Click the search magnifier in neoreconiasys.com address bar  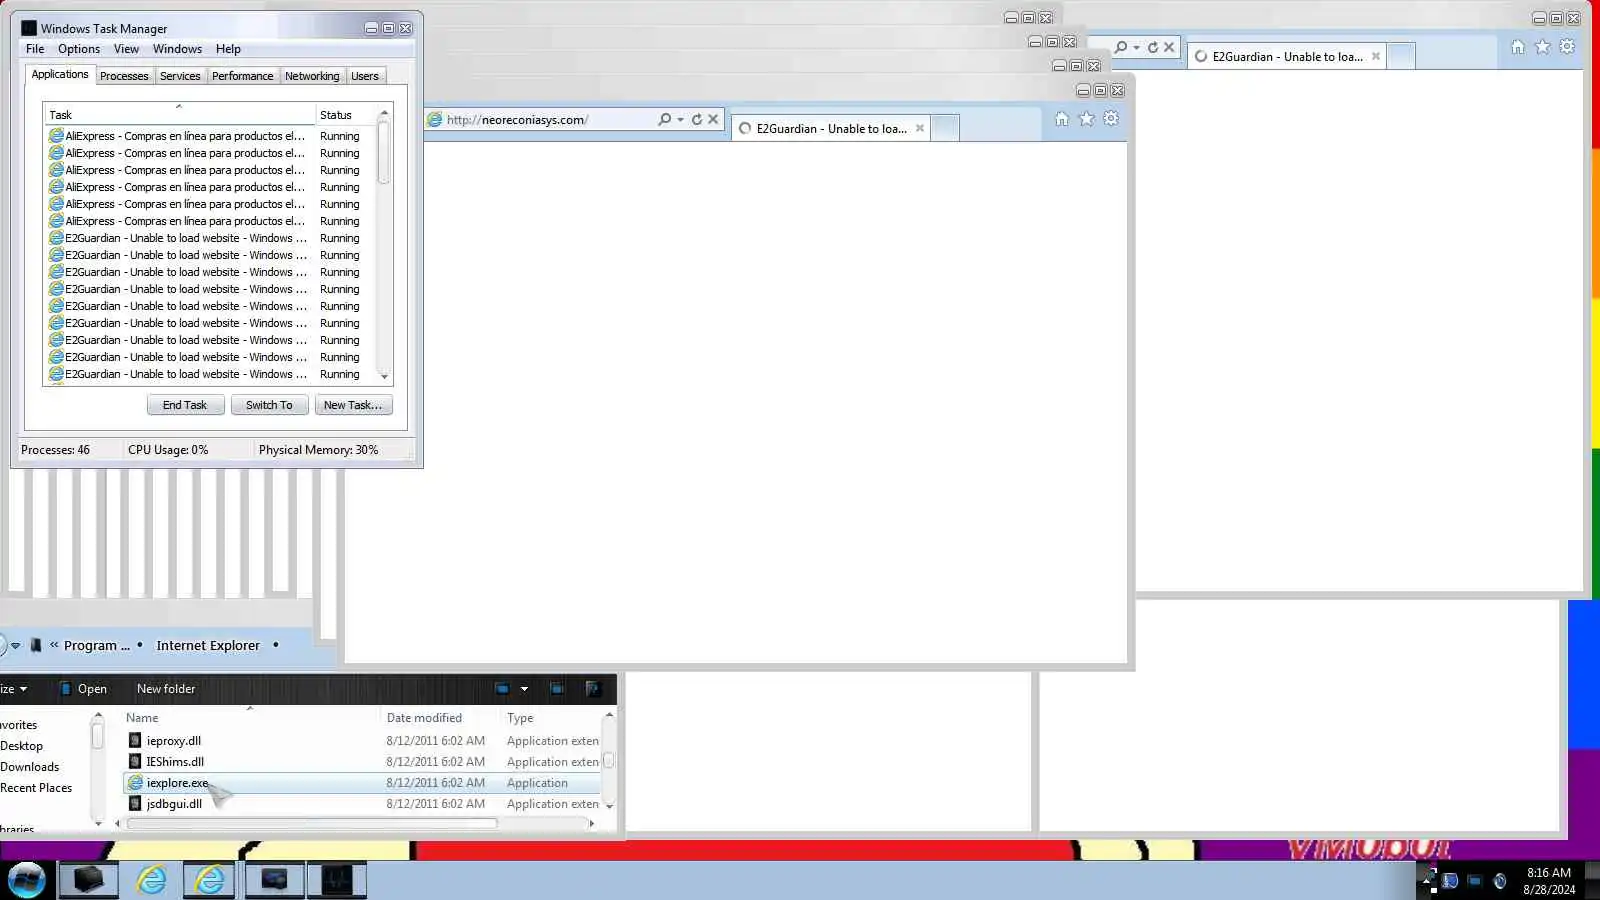coord(664,119)
